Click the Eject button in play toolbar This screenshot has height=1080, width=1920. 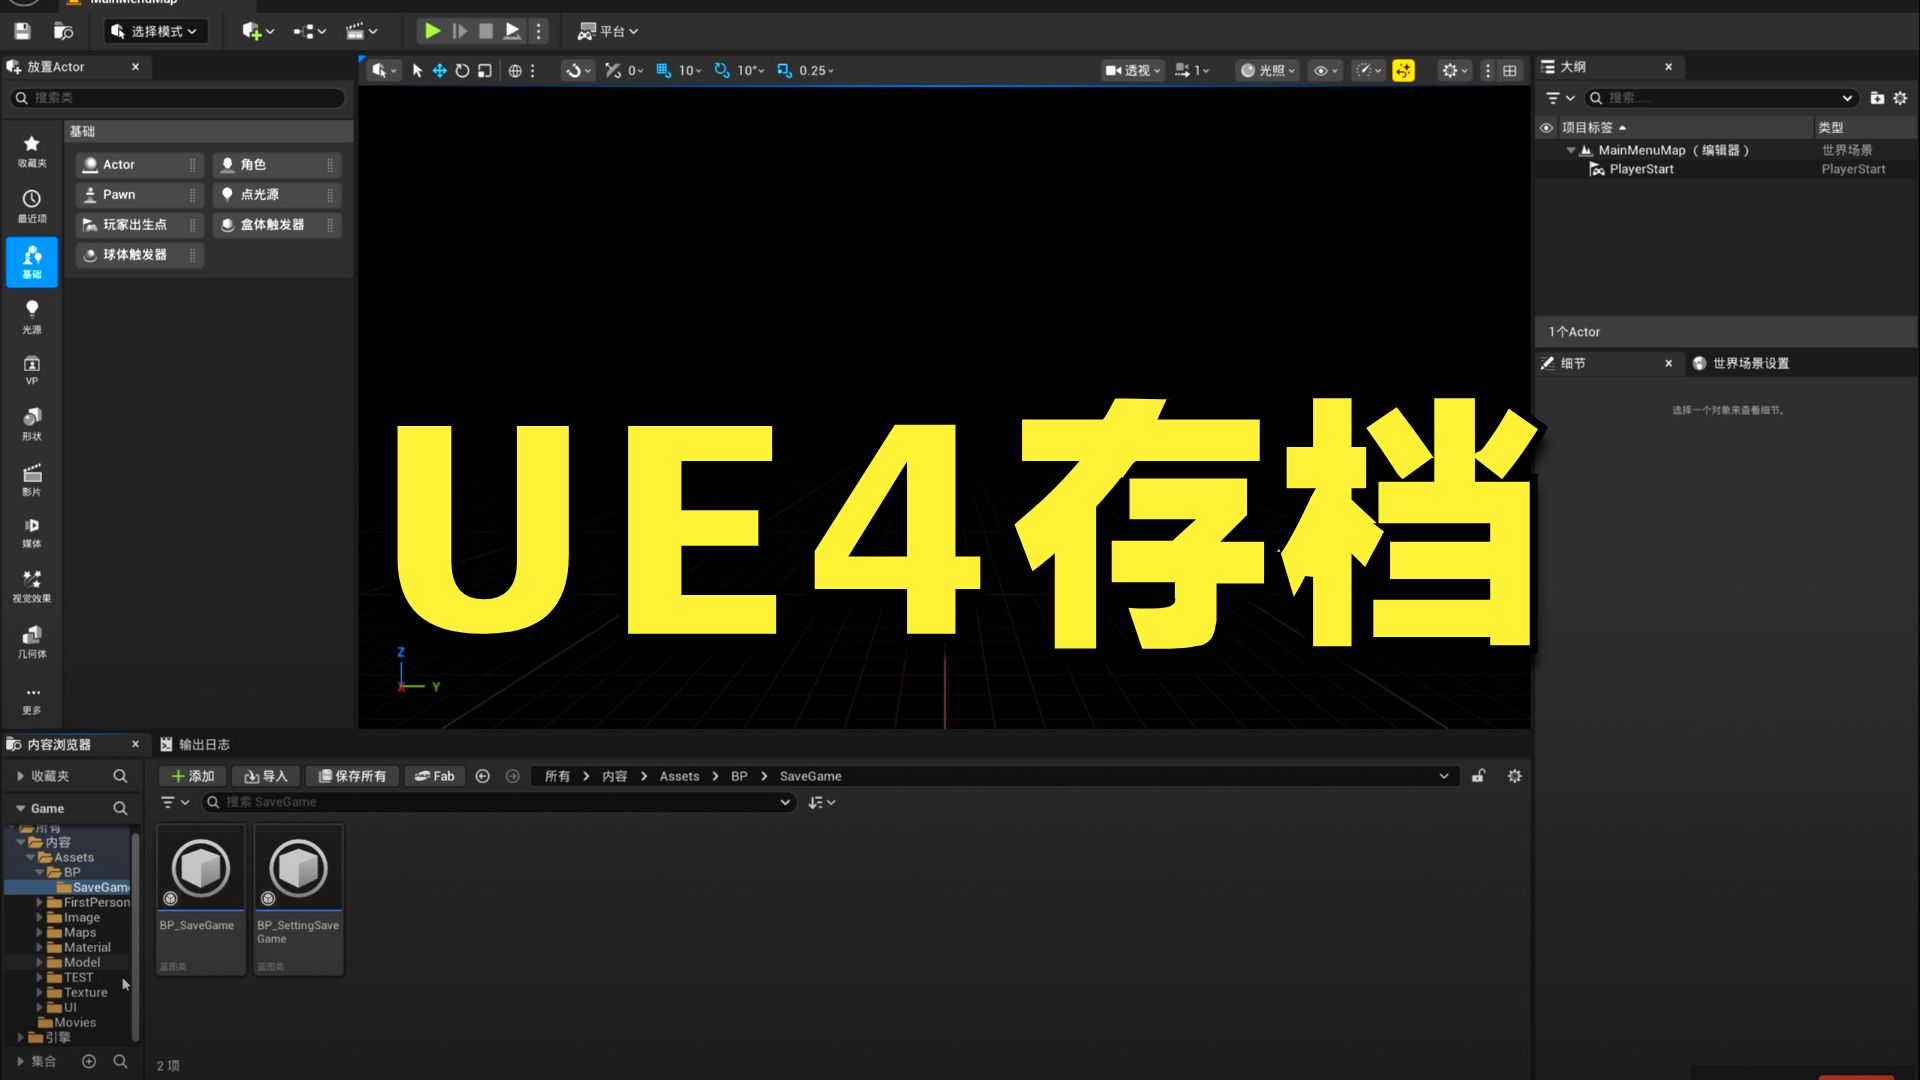(512, 31)
